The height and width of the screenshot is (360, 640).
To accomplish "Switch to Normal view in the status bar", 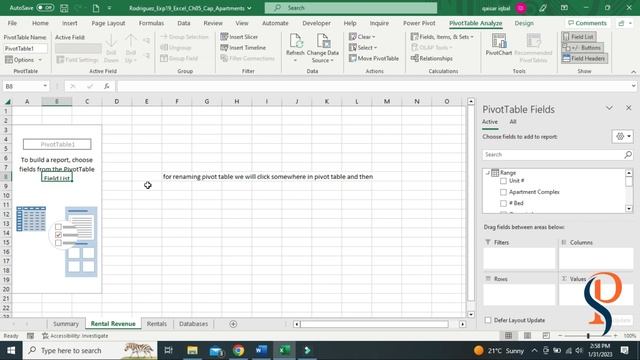I will click(x=509, y=336).
